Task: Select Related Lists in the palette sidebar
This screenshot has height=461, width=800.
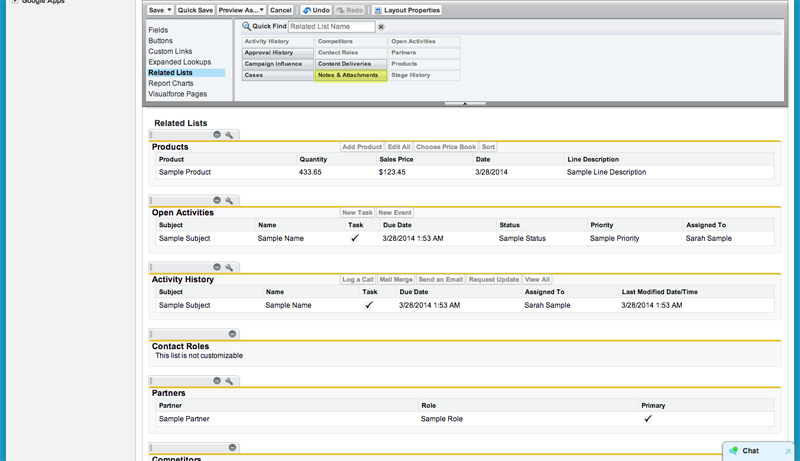Action: click(x=170, y=73)
